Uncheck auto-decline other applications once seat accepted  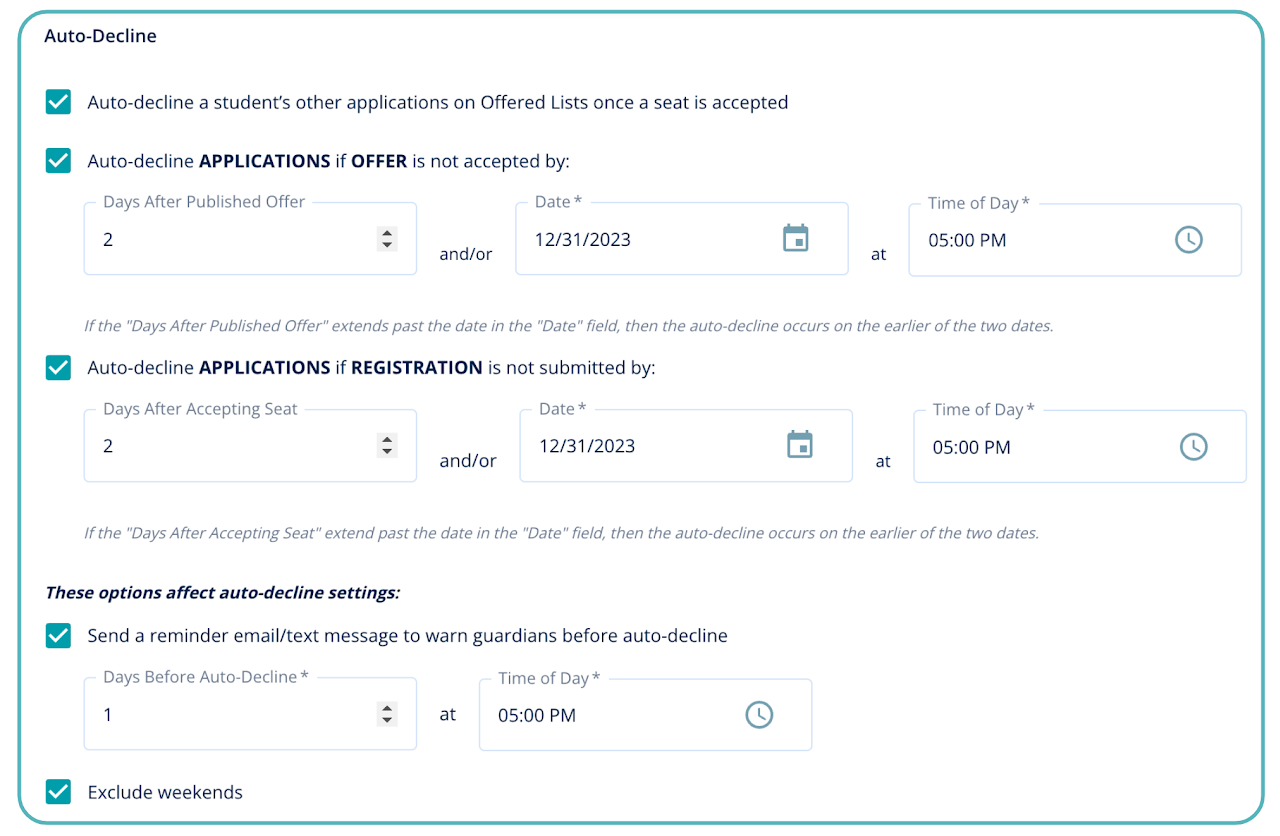(x=59, y=102)
